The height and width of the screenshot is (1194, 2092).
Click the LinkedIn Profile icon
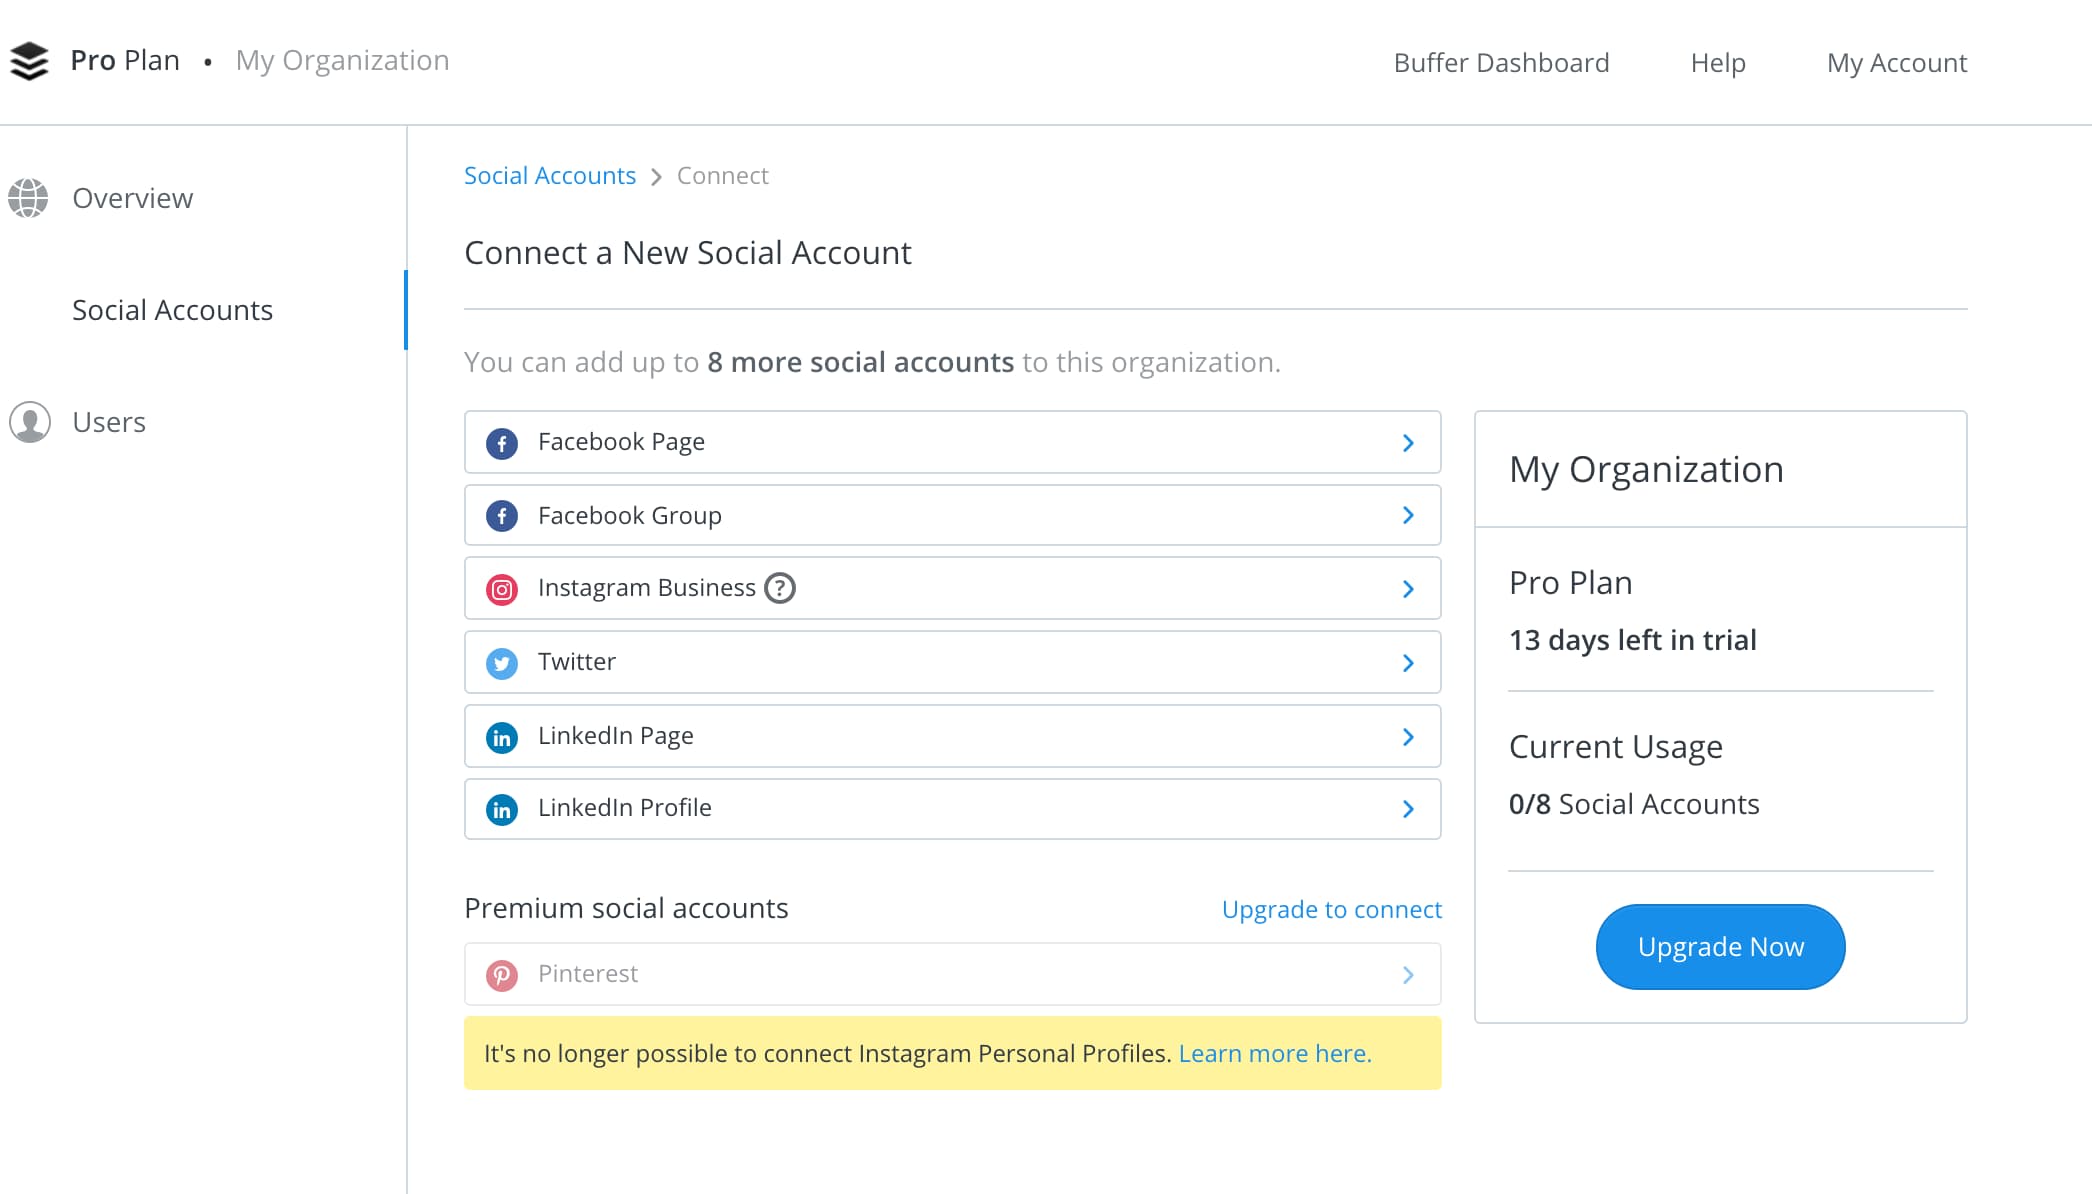click(x=502, y=809)
